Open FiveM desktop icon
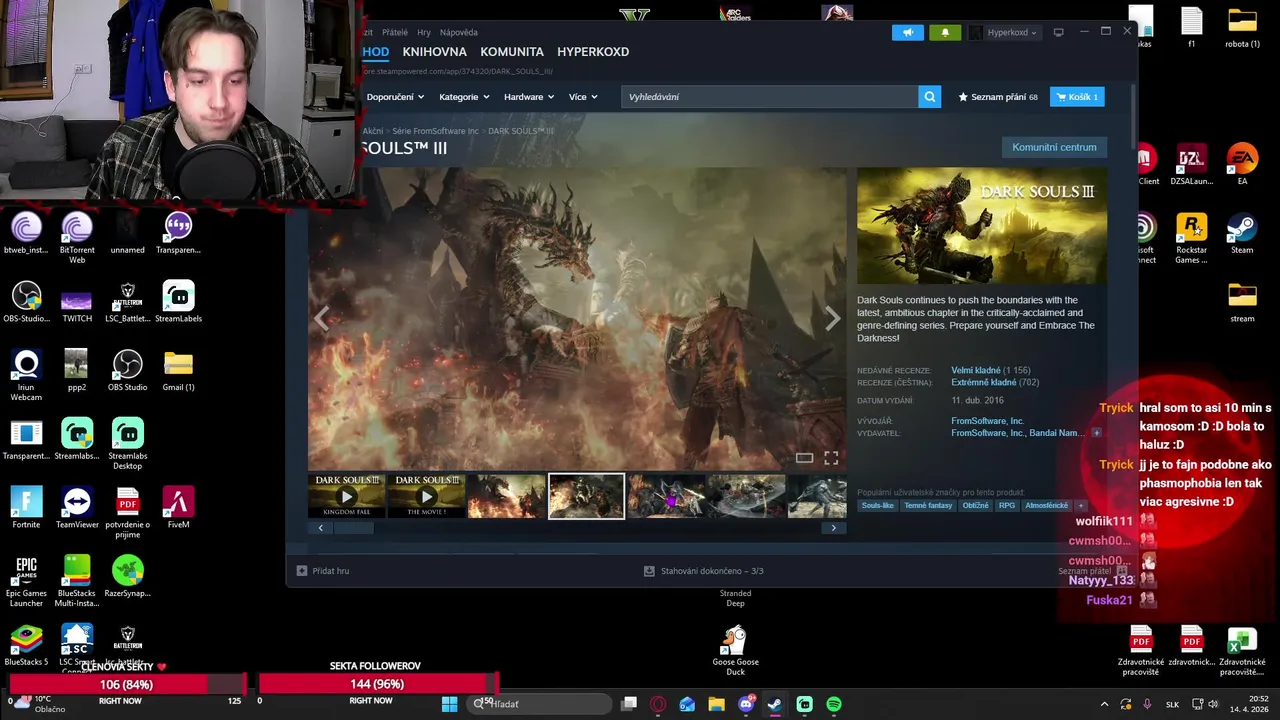The width and height of the screenshot is (1280, 720). [178, 508]
